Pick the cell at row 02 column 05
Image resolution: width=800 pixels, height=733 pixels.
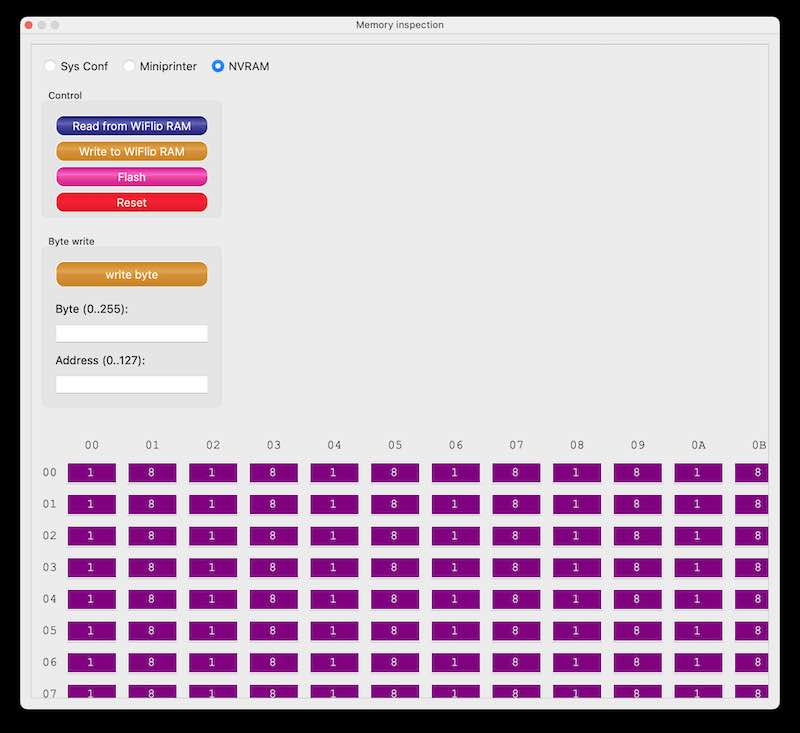click(395, 536)
